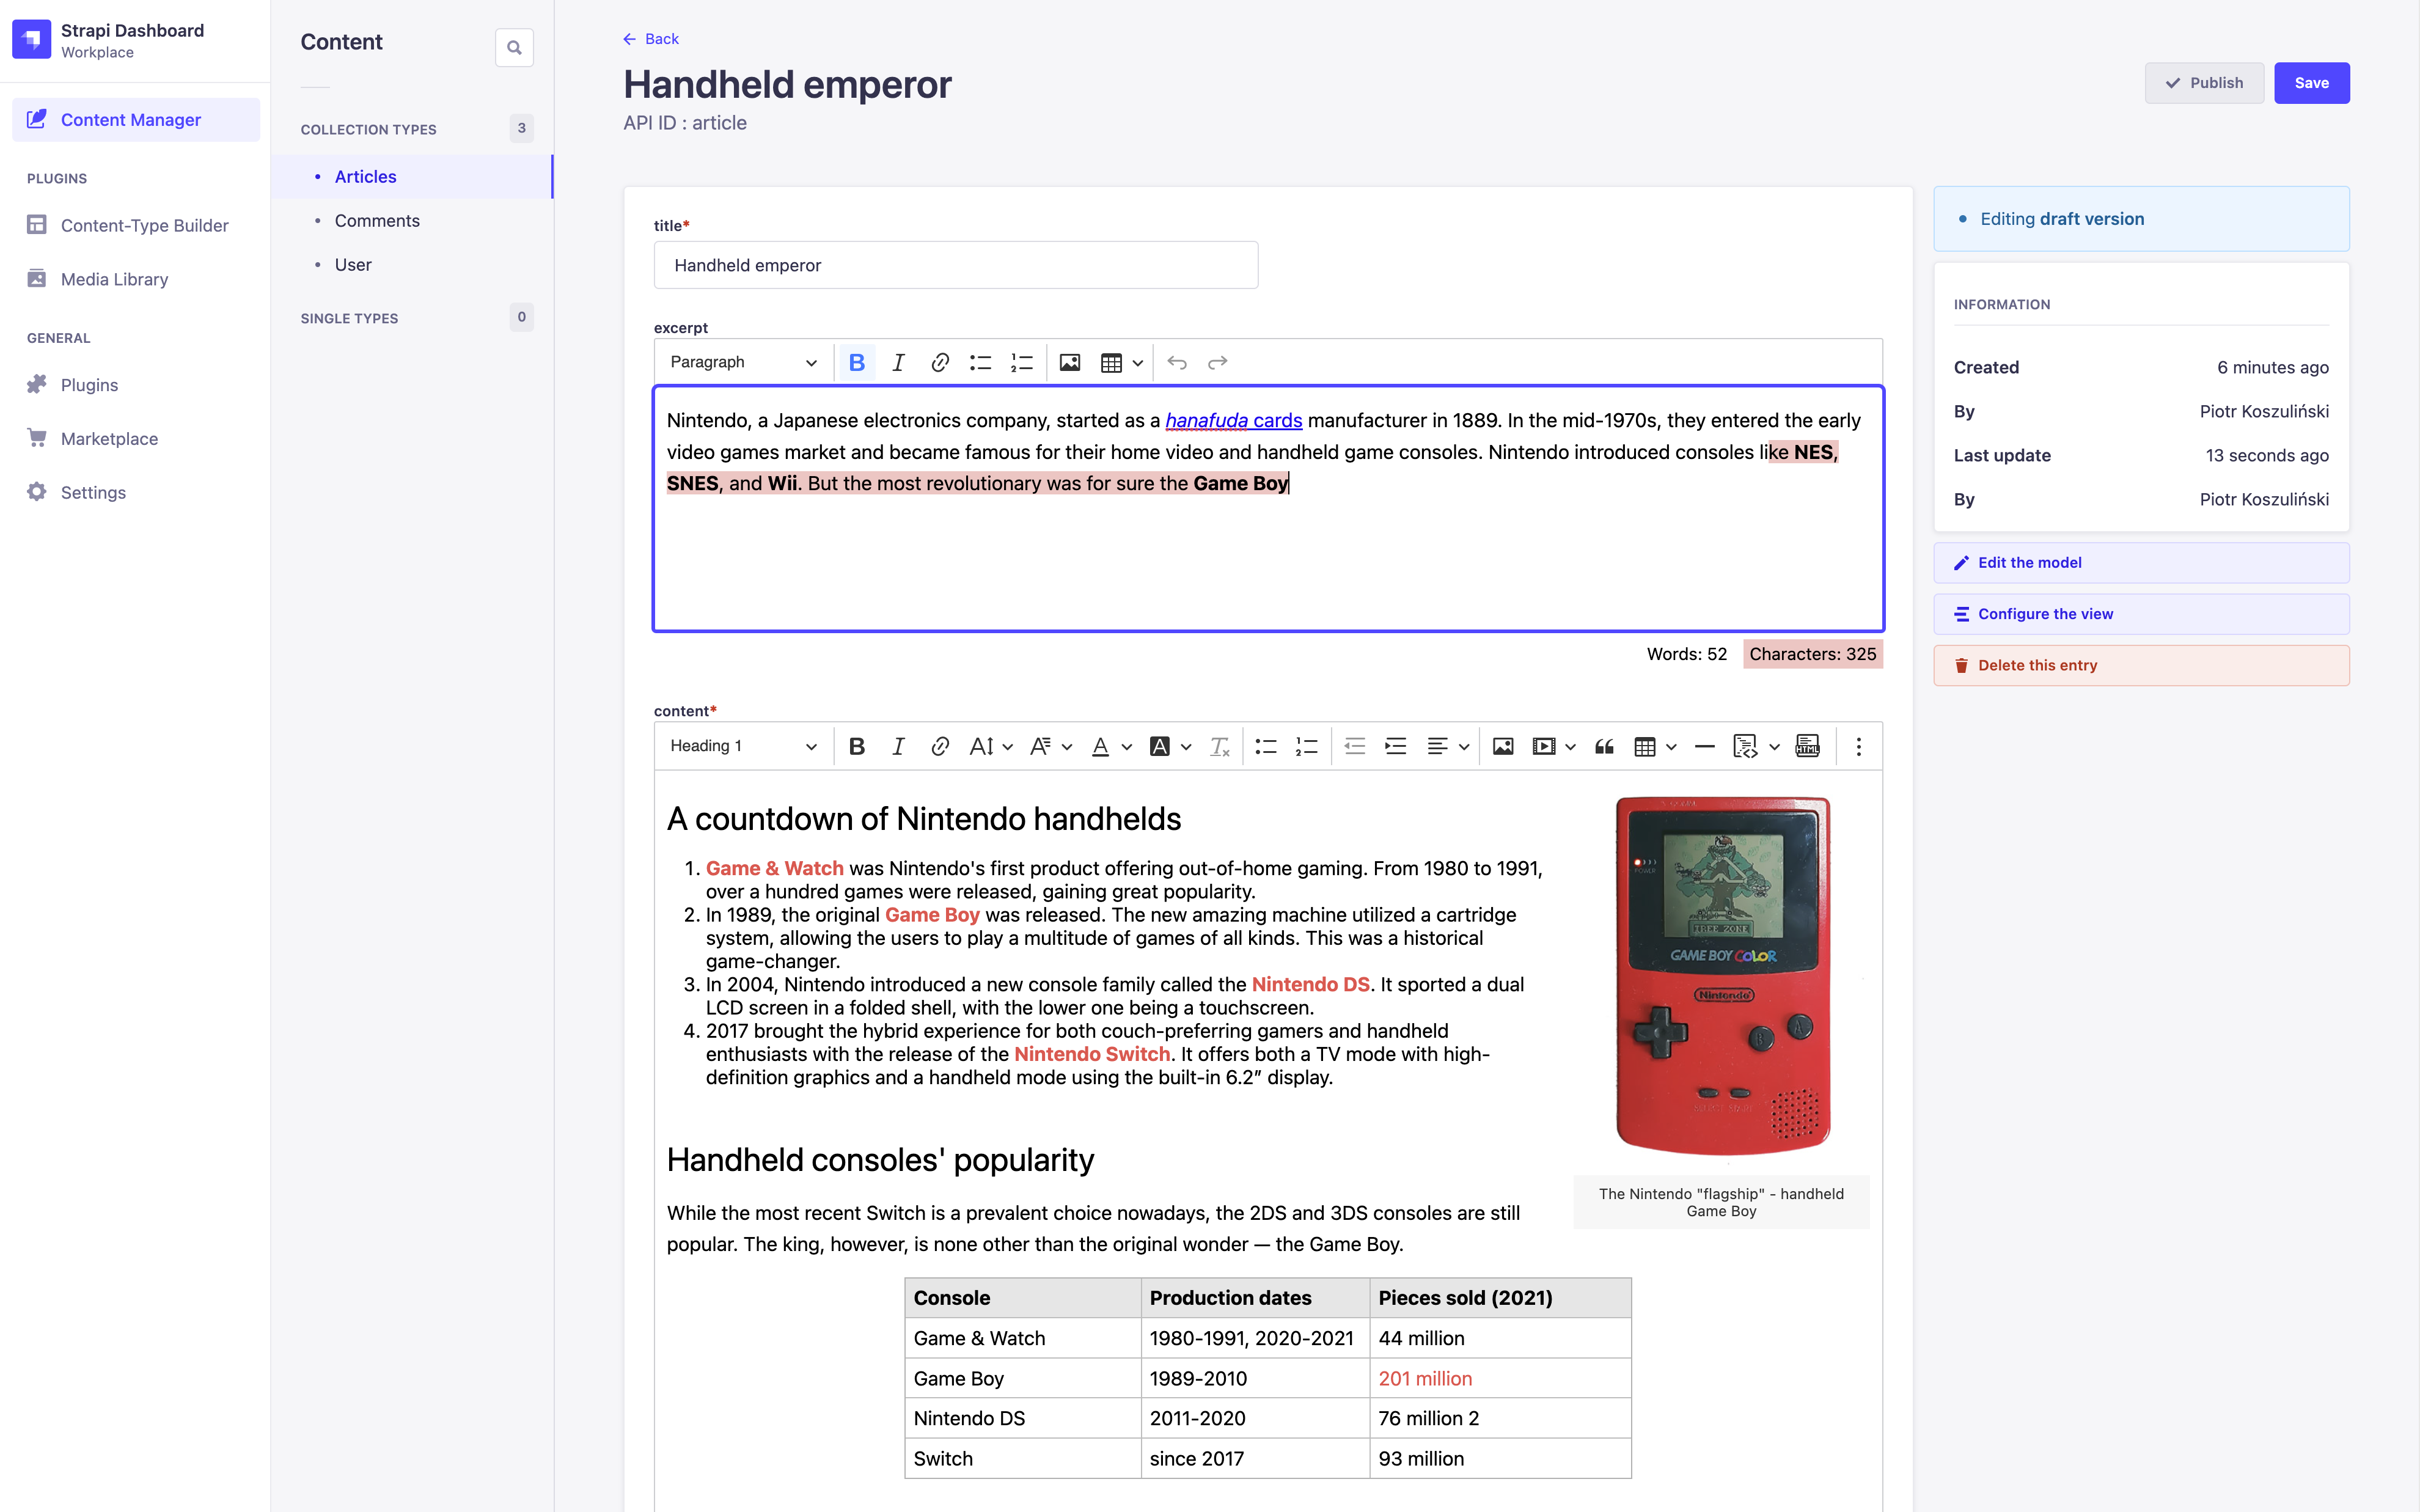Click the Undo icon in excerpt toolbar
Image resolution: width=2420 pixels, height=1512 pixels.
tap(1177, 362)
